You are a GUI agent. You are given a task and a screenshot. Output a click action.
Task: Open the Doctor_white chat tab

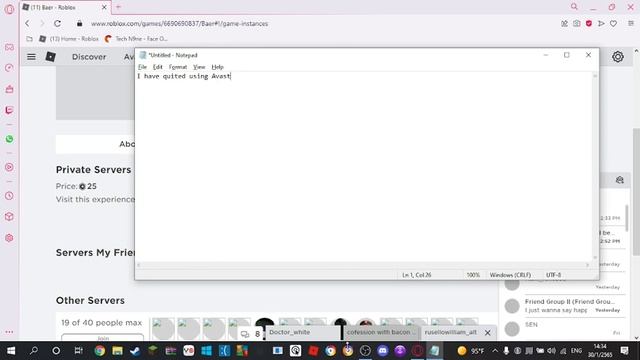[303, 332]
